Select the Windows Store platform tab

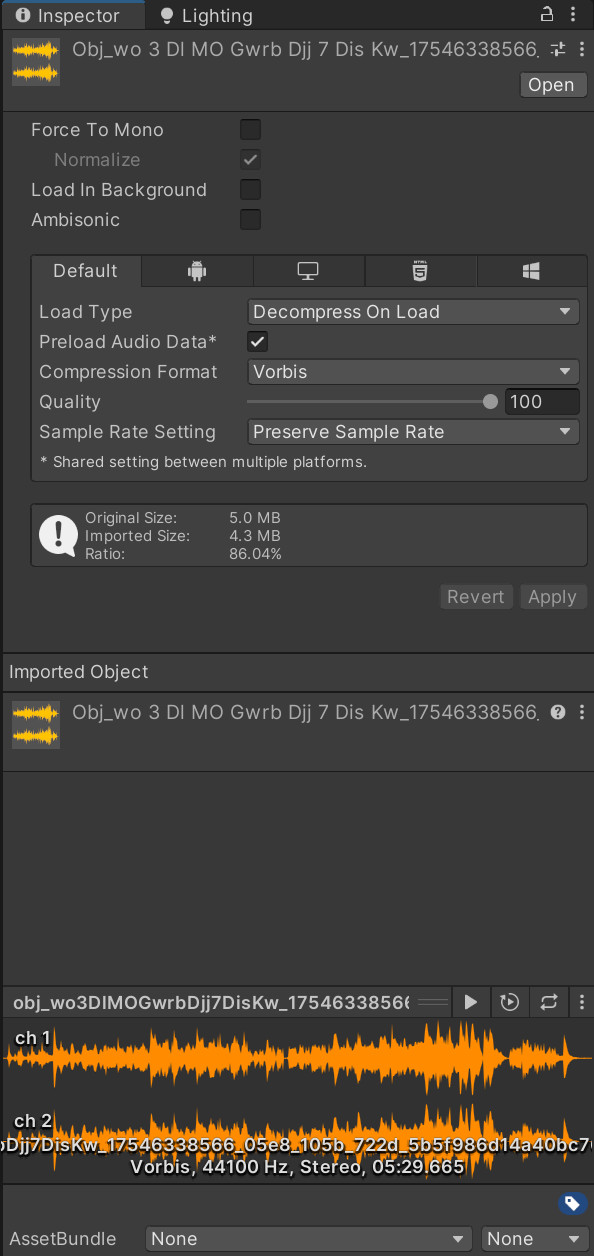pos(532,271)
